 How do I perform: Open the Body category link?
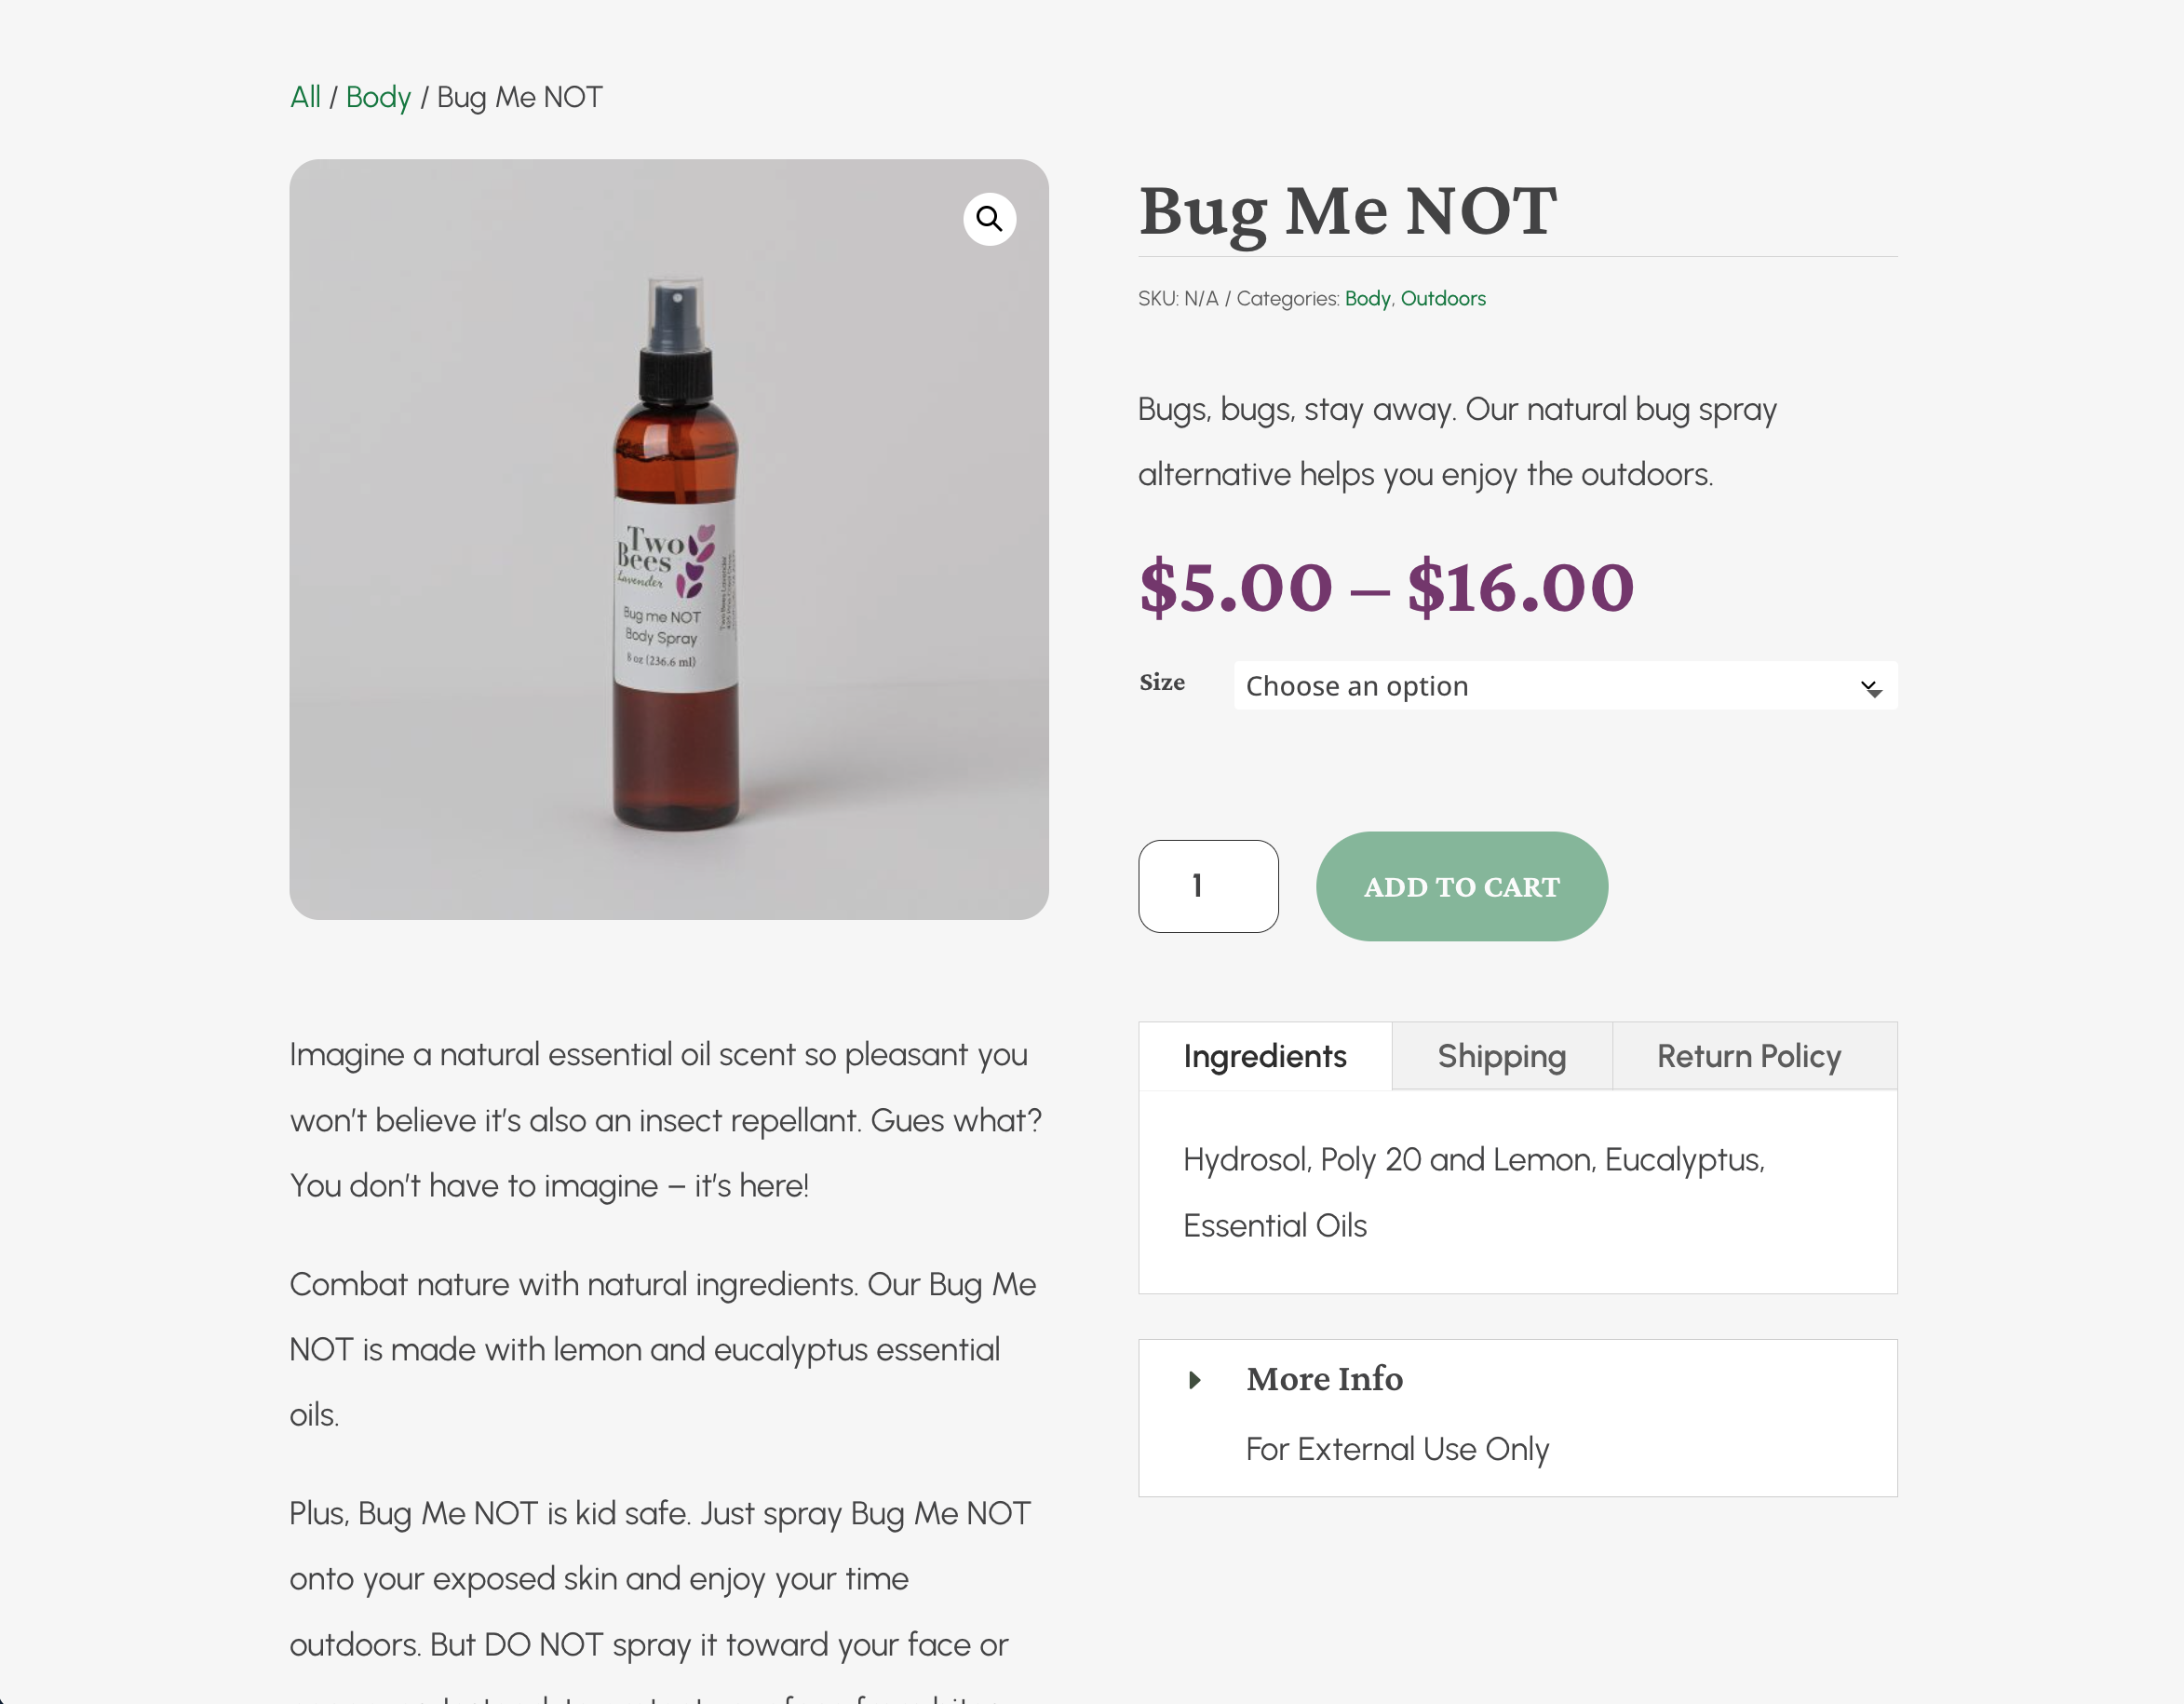1367,299
